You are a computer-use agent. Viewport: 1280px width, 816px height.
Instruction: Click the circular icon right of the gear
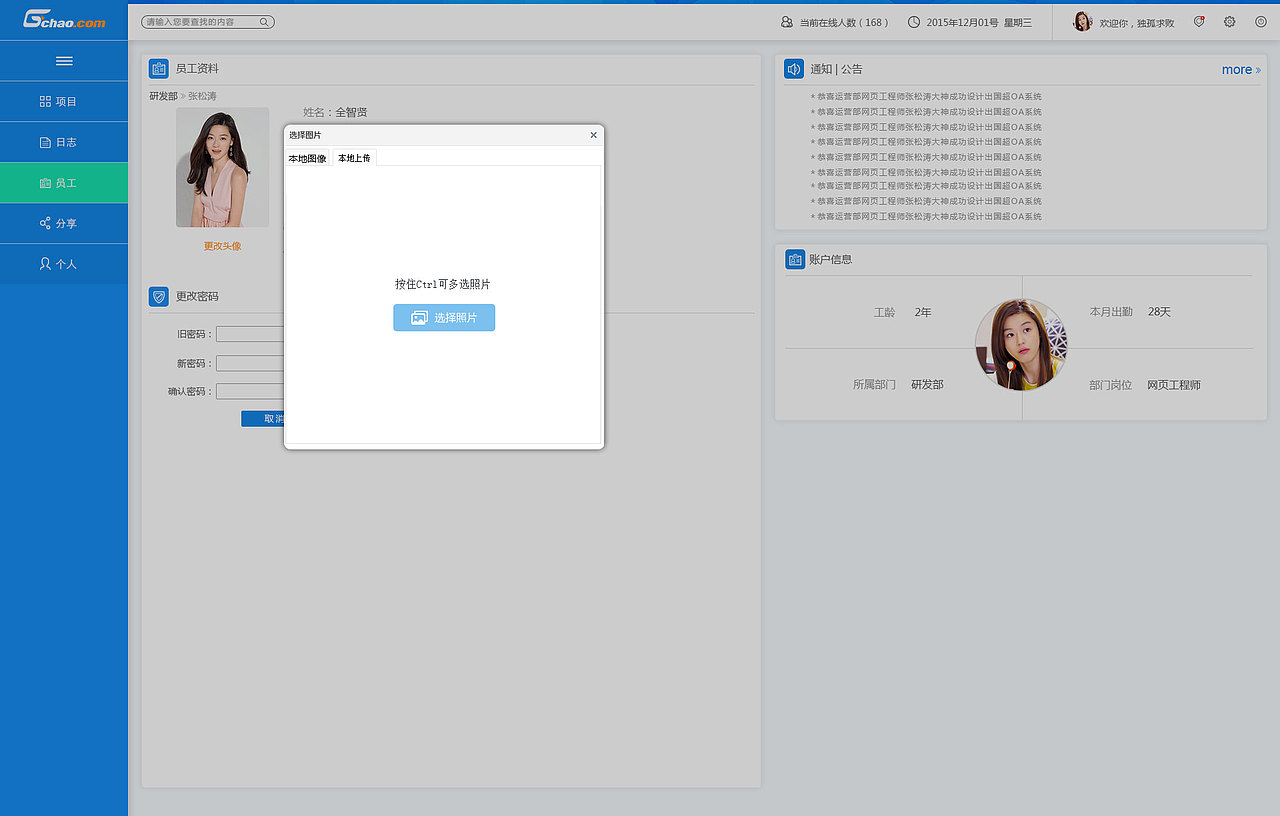(1261, 22)
